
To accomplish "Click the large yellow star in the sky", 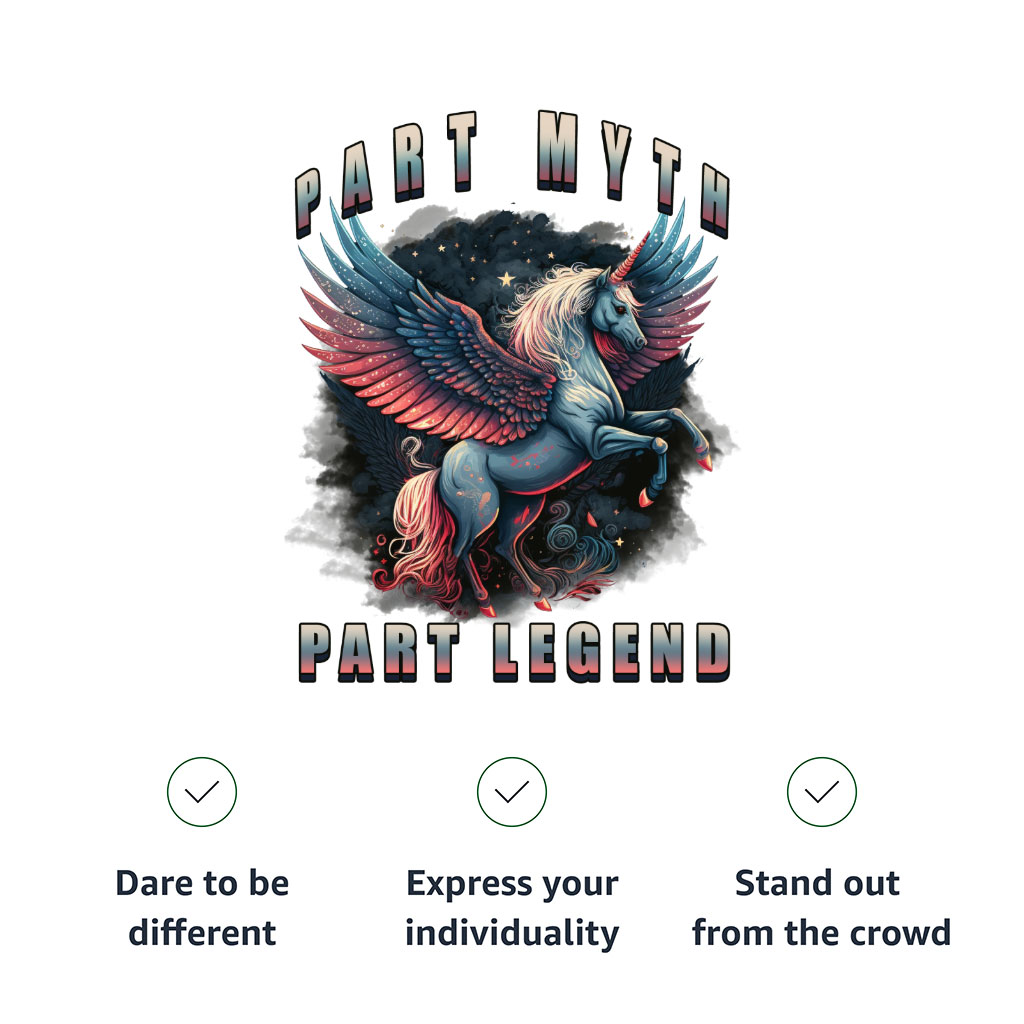I will 506,280.
